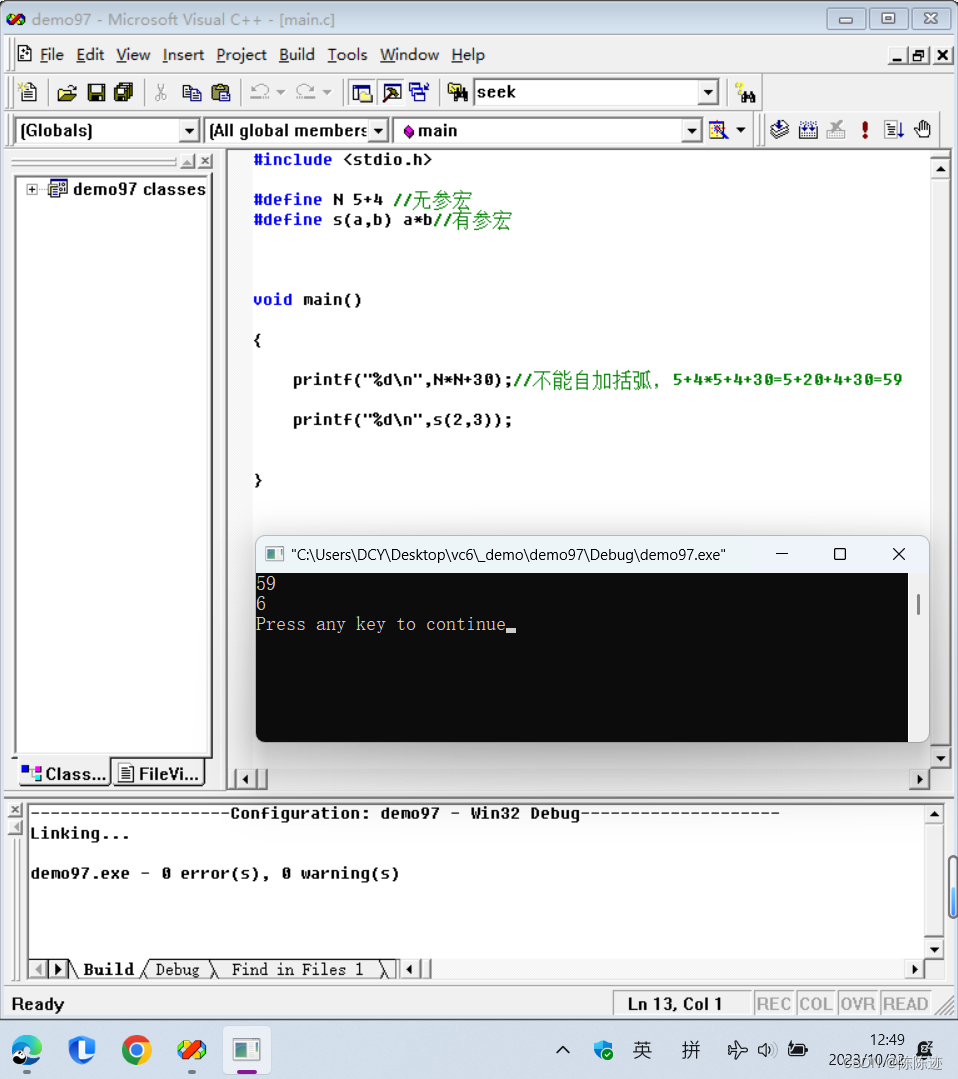This screenshot has width=958, height=1079.
Task: Open the Undo history dropdown arrow
Action: (x=280, y=92)
